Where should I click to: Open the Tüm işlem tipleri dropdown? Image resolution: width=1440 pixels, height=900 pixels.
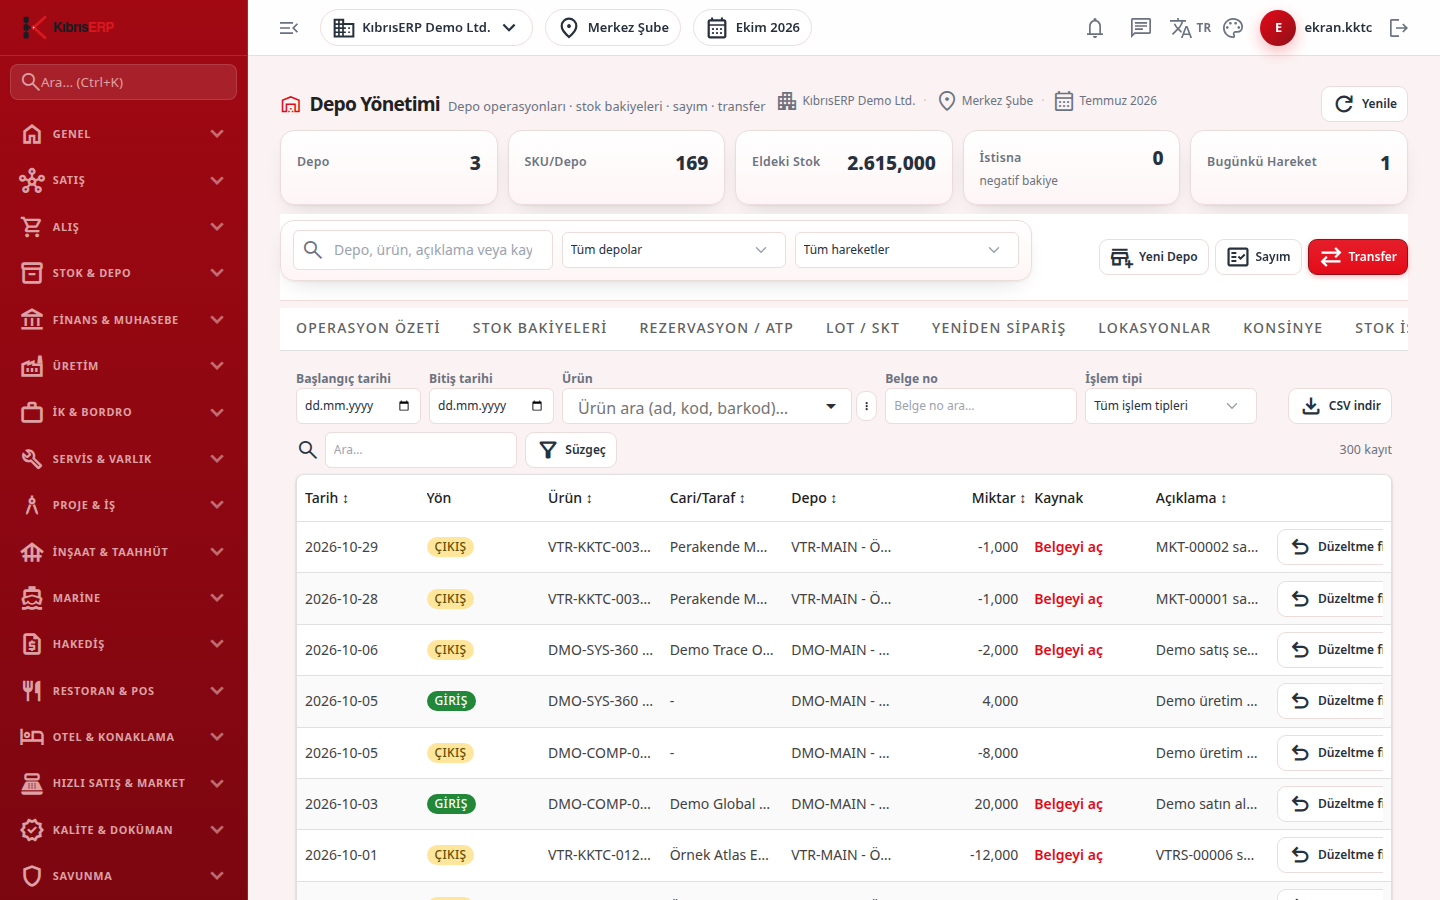[x=1170, y=406]
